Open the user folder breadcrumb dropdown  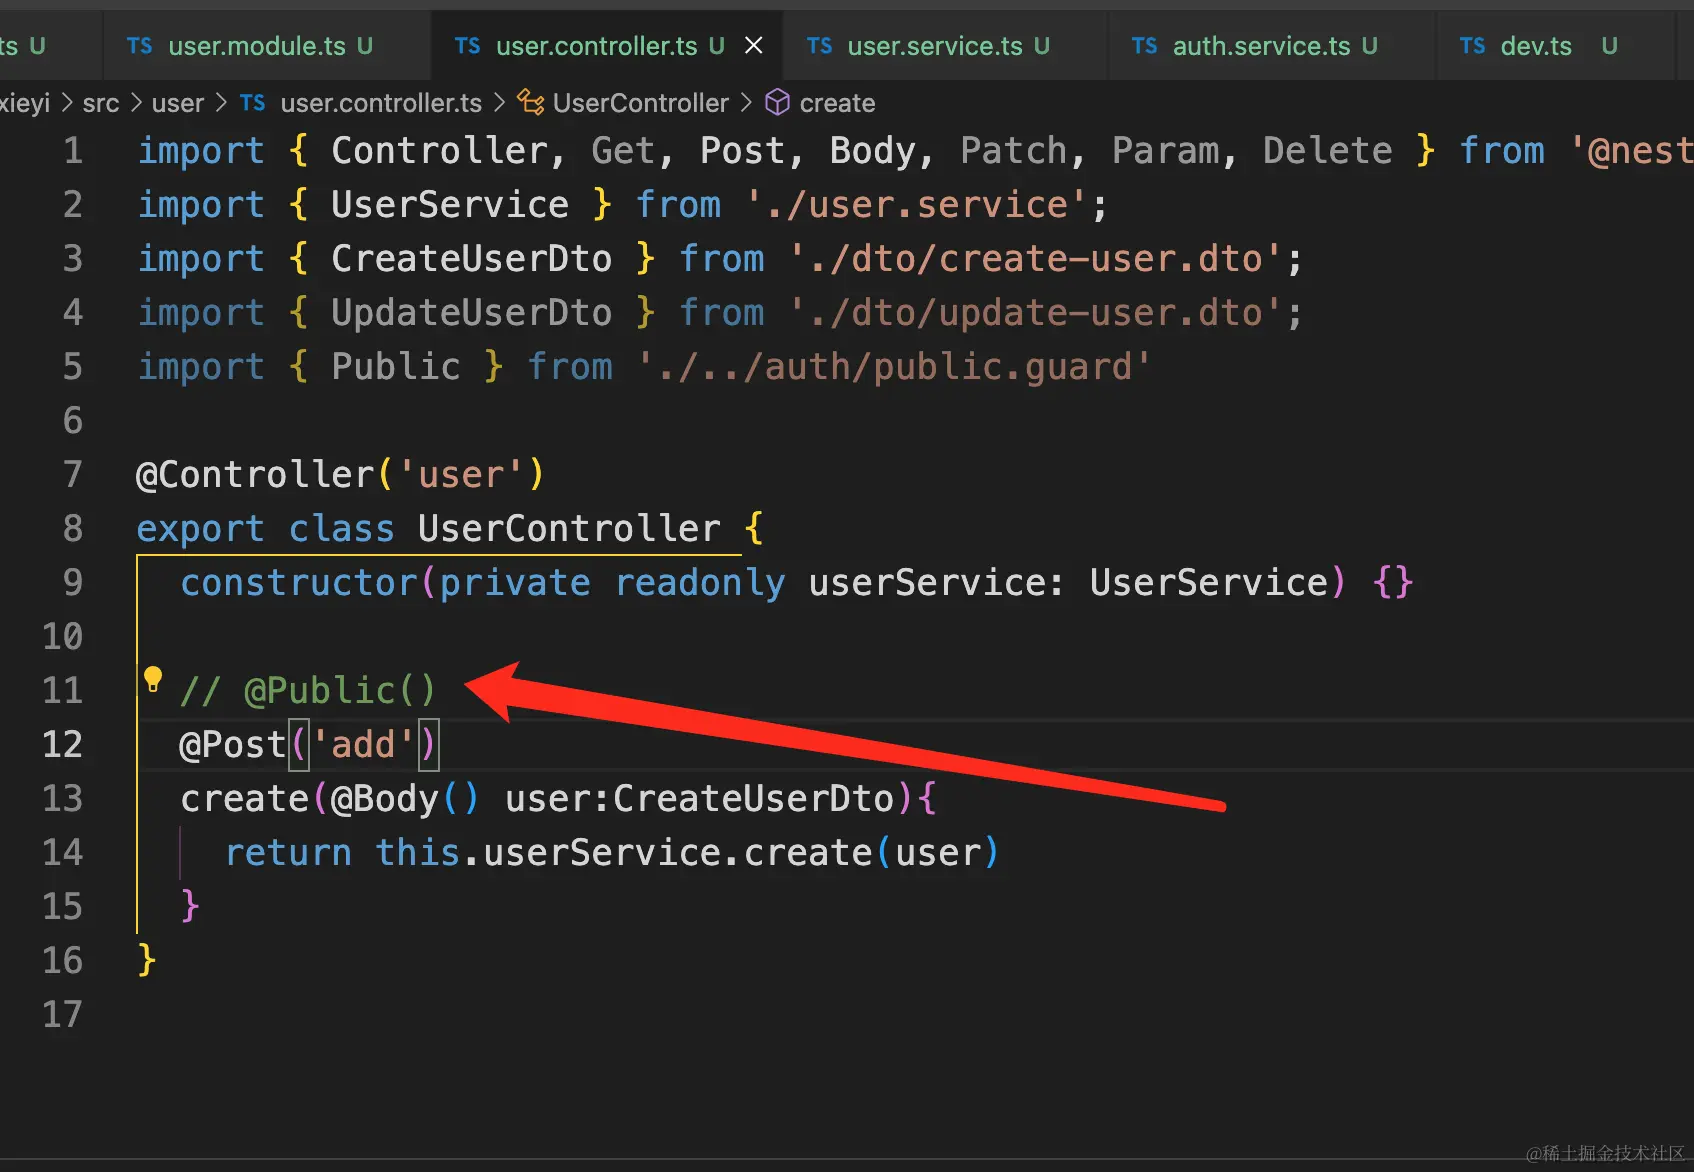pyautogui.click(x=178, y=103)
